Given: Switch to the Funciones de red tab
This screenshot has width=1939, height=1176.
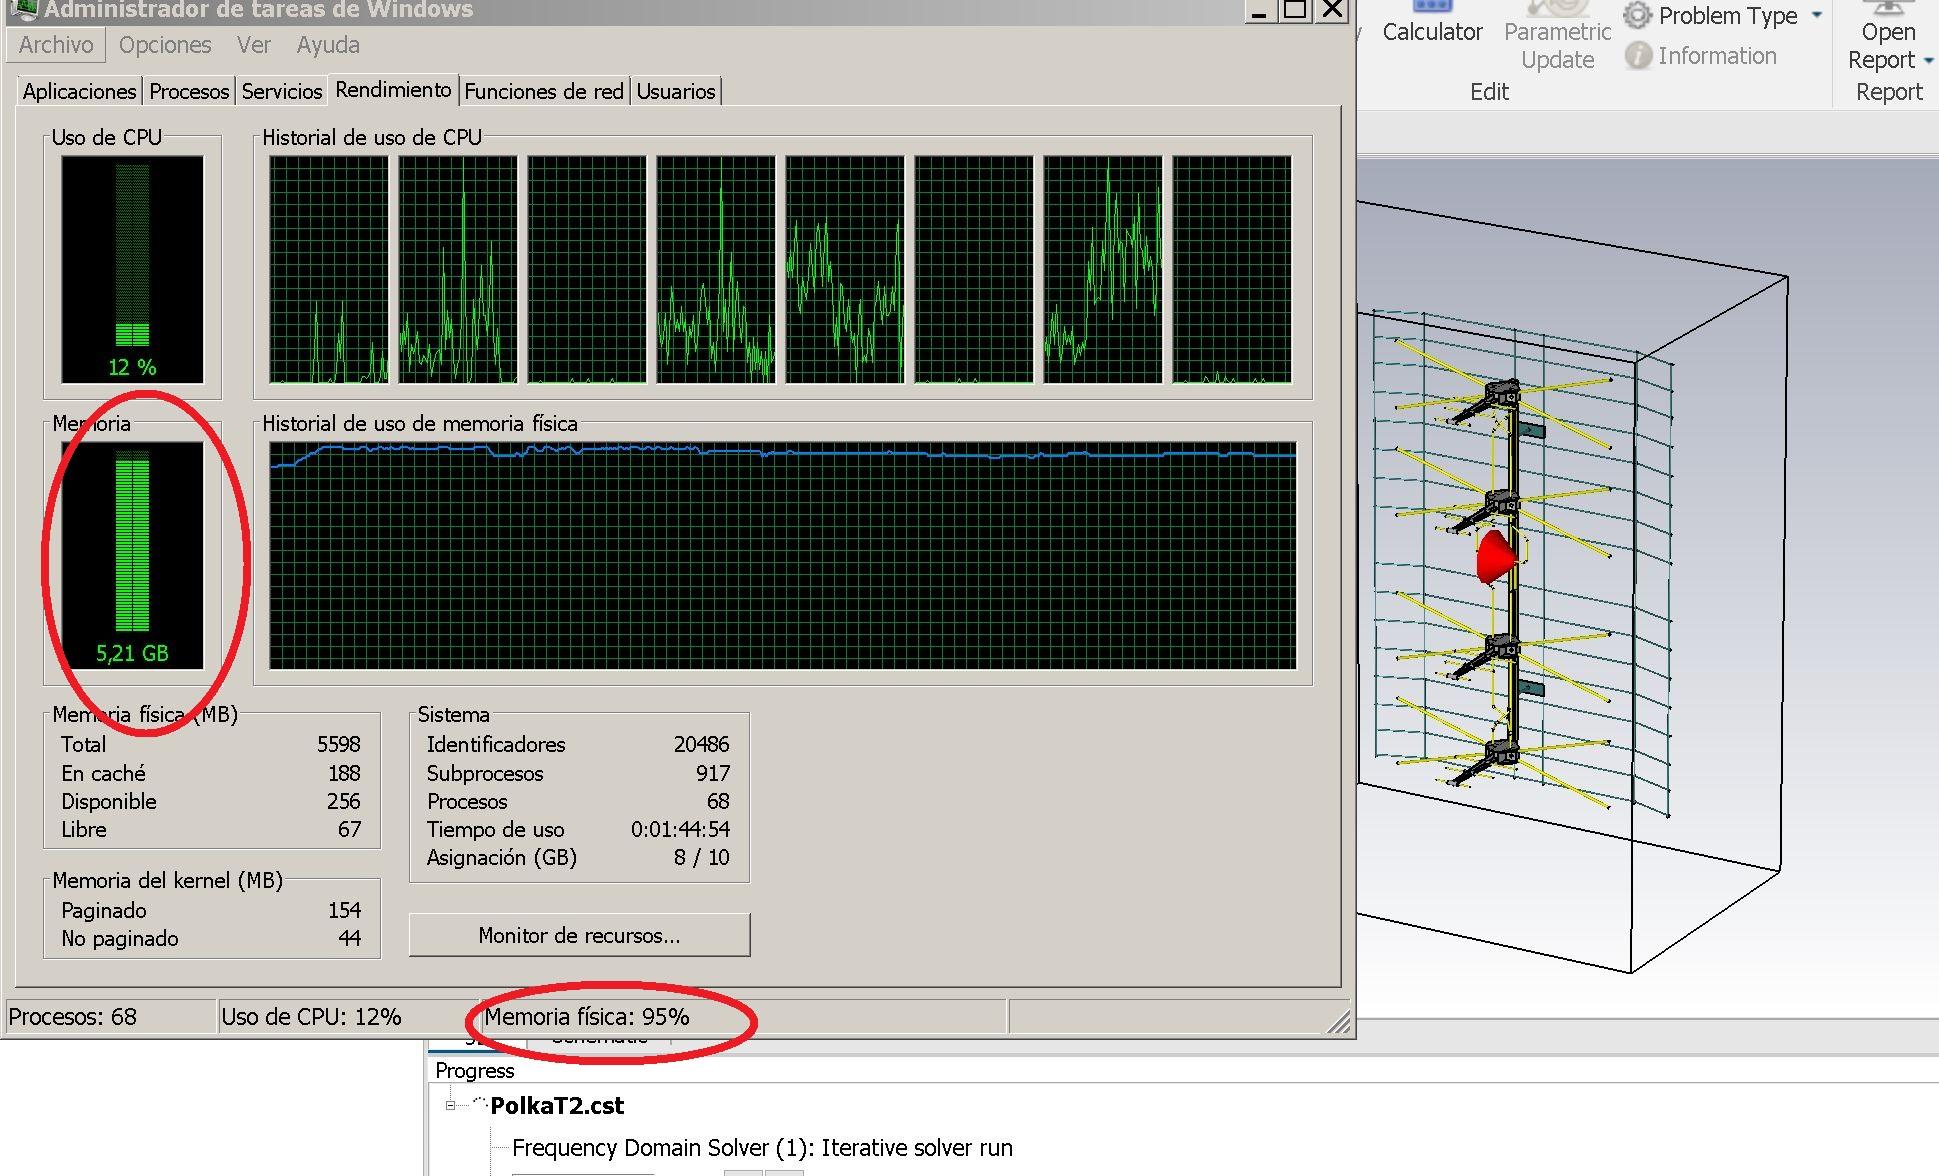Looking at the screenshot, I should (x=544, y=91).
